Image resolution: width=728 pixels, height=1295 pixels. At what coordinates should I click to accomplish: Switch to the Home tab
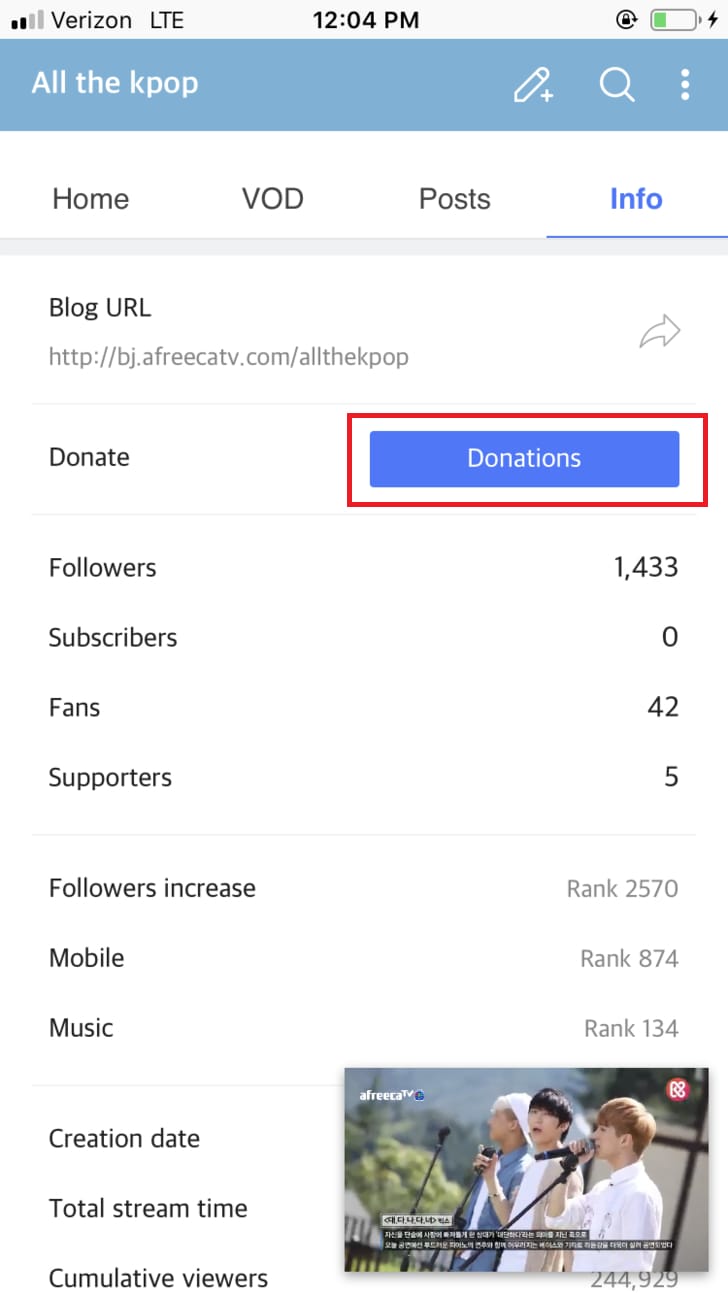tap(91, 198)
